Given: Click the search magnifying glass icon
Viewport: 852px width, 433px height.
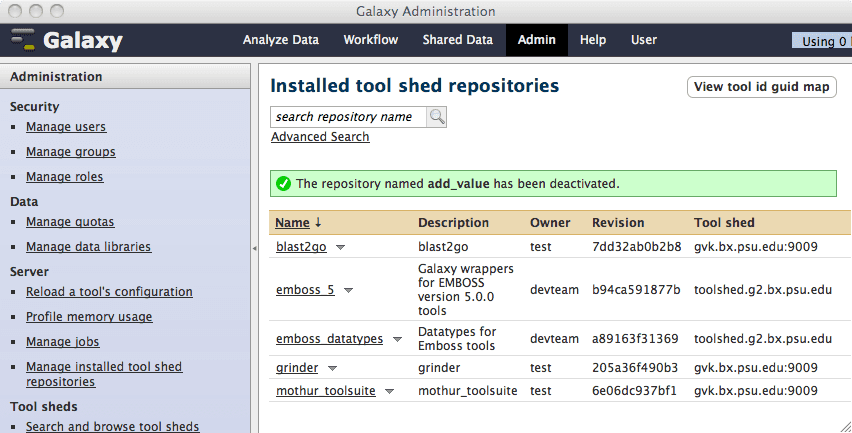Looking at the screenshot, I should [437, 117].
